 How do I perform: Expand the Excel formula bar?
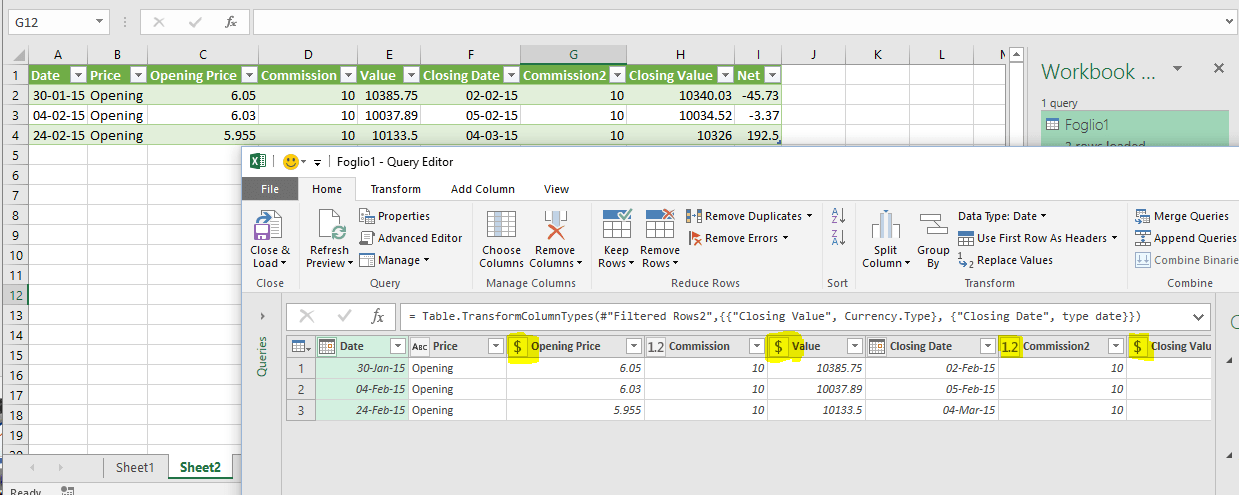[1229, 21]
